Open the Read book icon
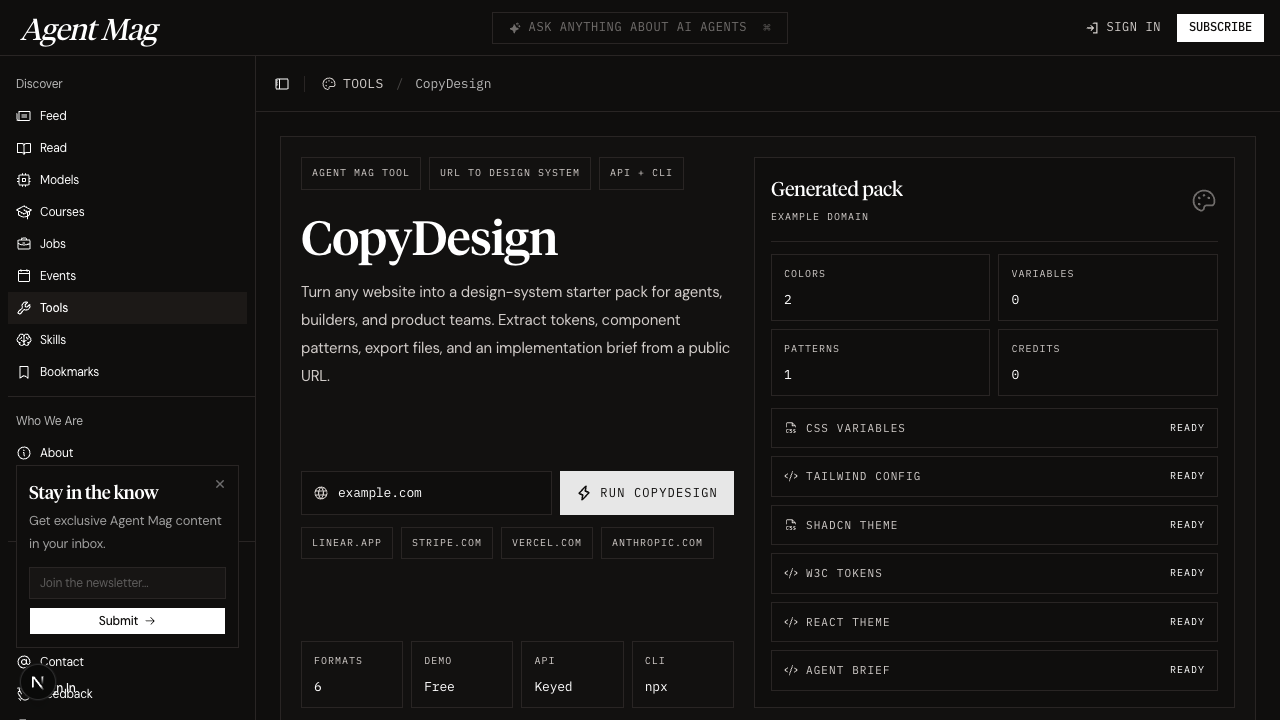Viewport: 1280px width, 720px height. point(24,148)
